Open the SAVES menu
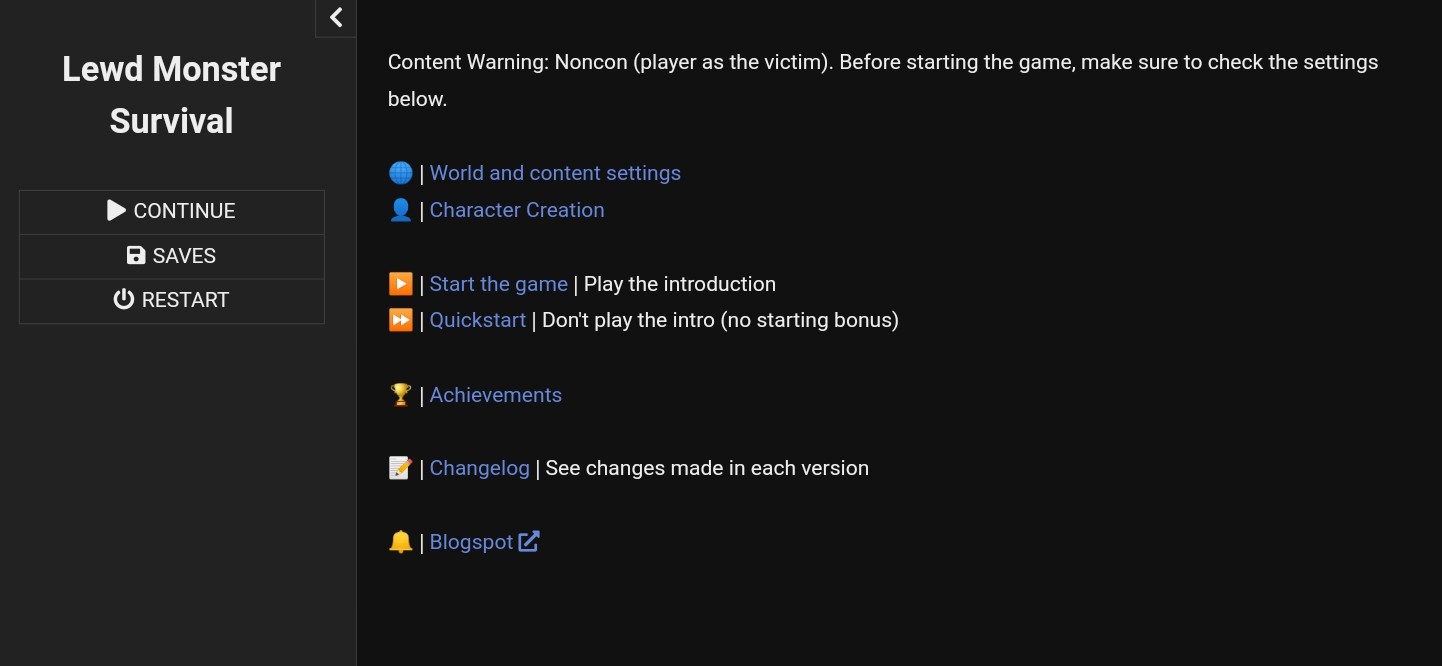 tap(172, 256)
